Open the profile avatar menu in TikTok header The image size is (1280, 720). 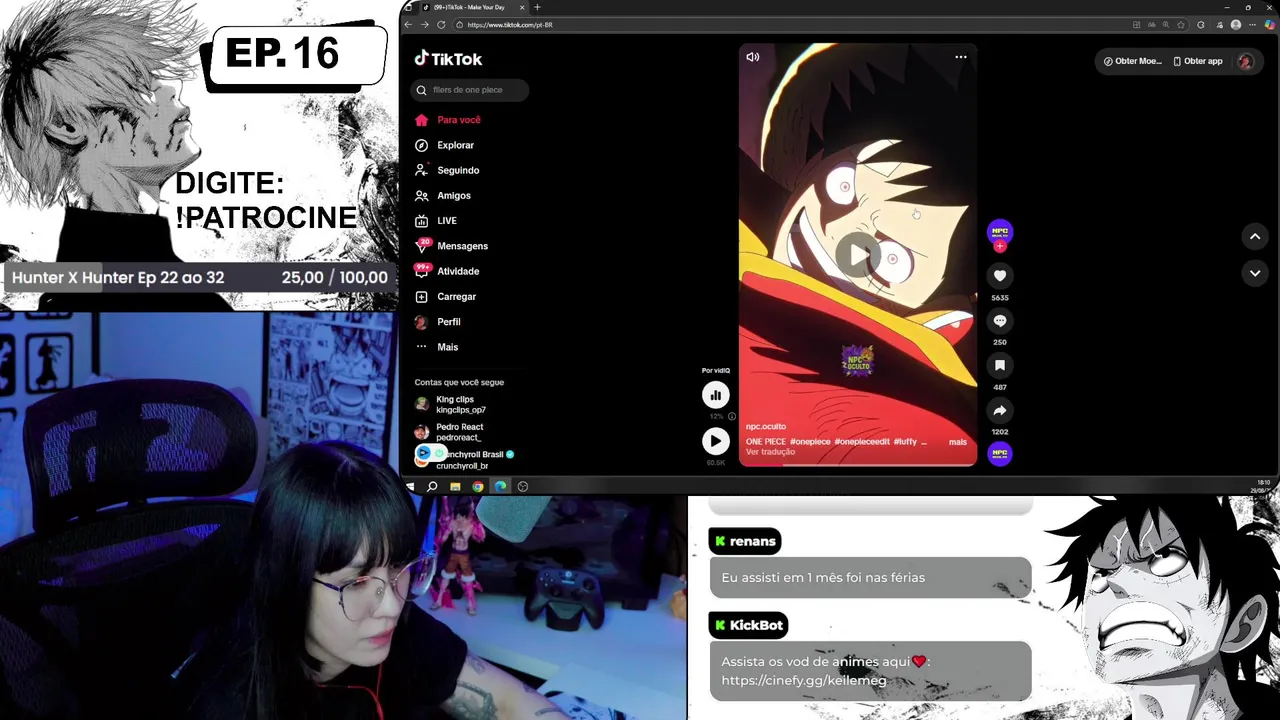pyautogui.click(x=1245, y=61)
